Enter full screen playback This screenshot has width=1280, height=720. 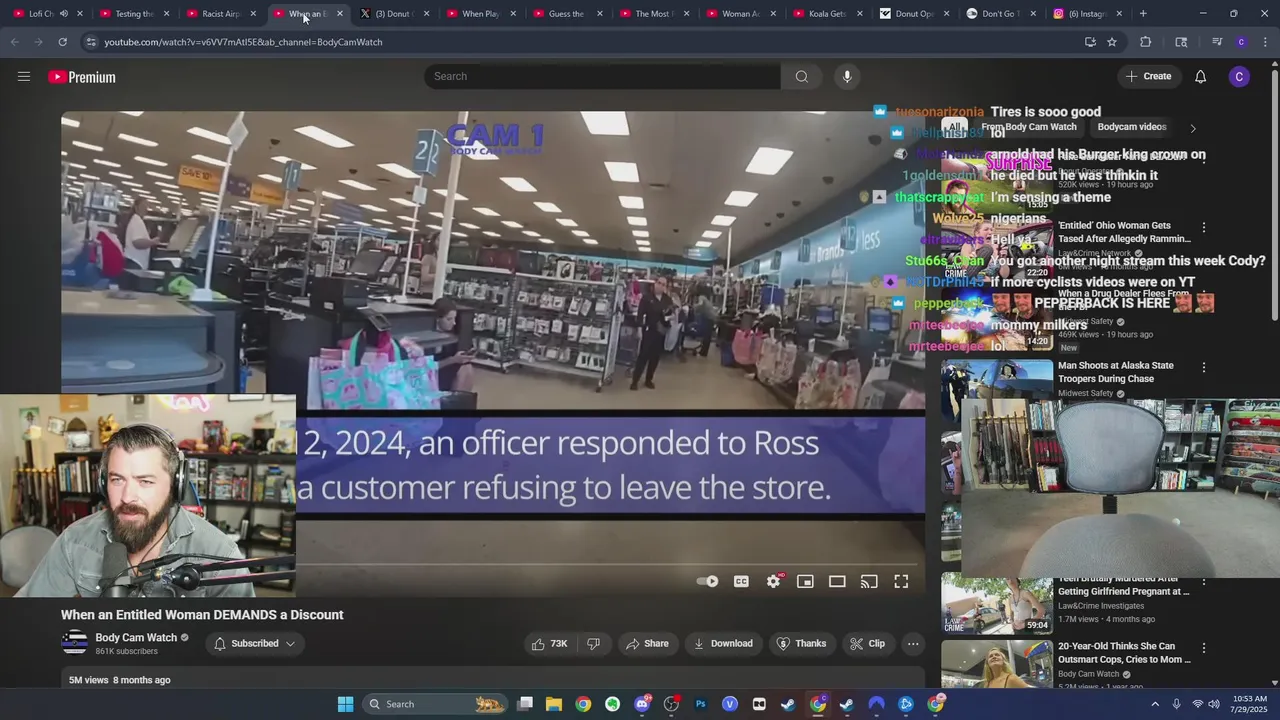coord(901,581)
